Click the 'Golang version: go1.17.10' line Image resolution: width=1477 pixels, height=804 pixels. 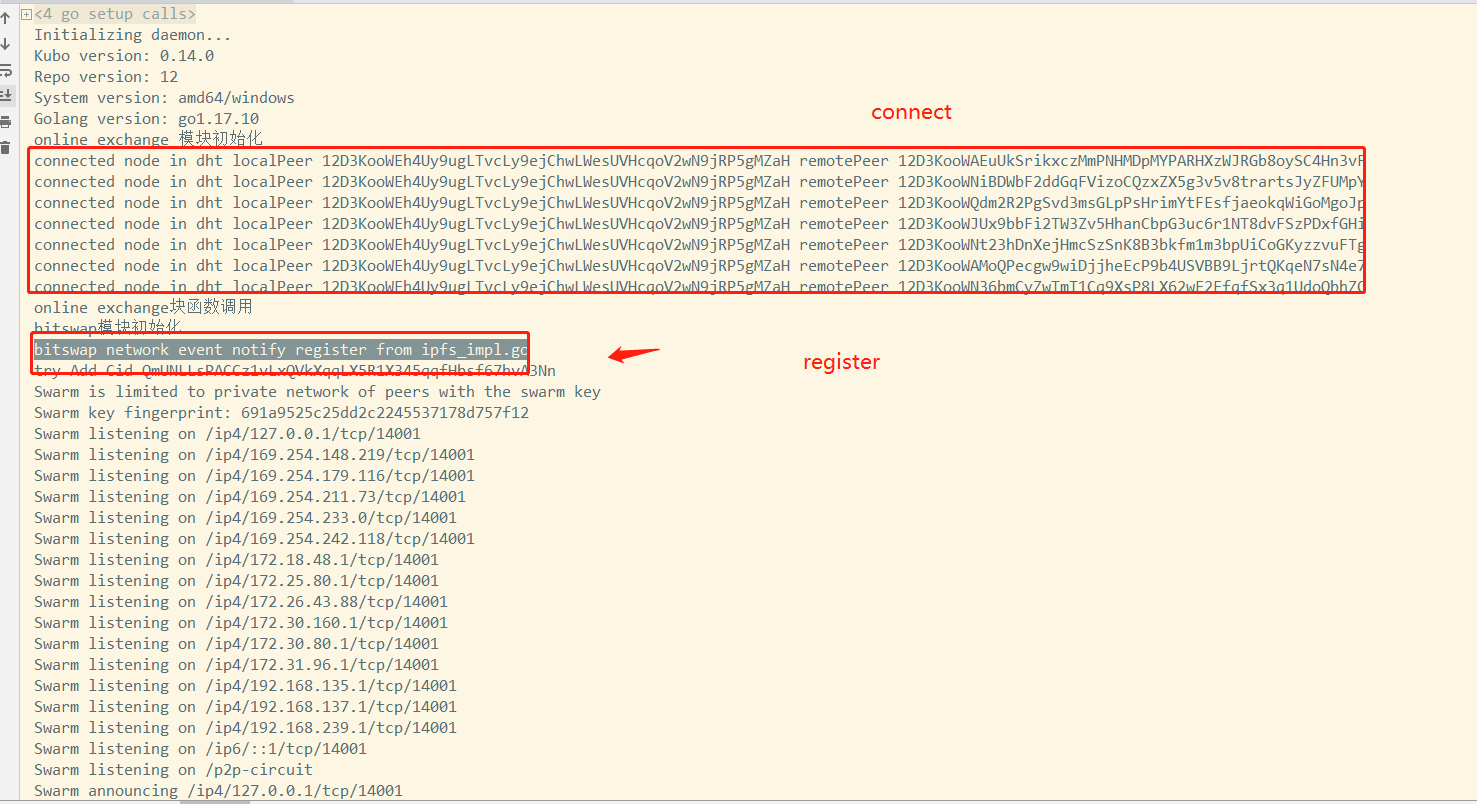coord(146,119)
